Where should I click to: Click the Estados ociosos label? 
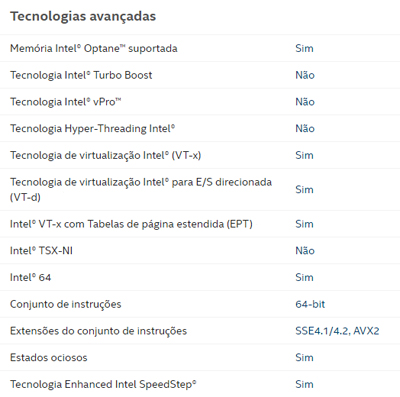[x=49, y=358]
